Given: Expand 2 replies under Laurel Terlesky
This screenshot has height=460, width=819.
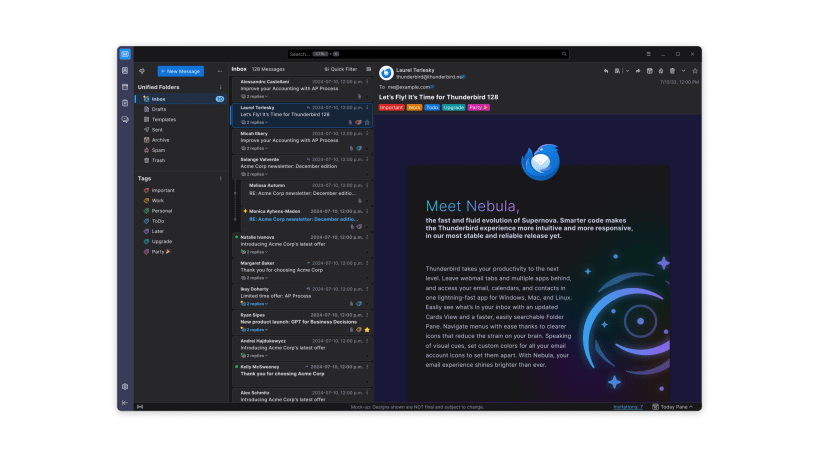Looking at the screenshot, I should pos(254,123).
